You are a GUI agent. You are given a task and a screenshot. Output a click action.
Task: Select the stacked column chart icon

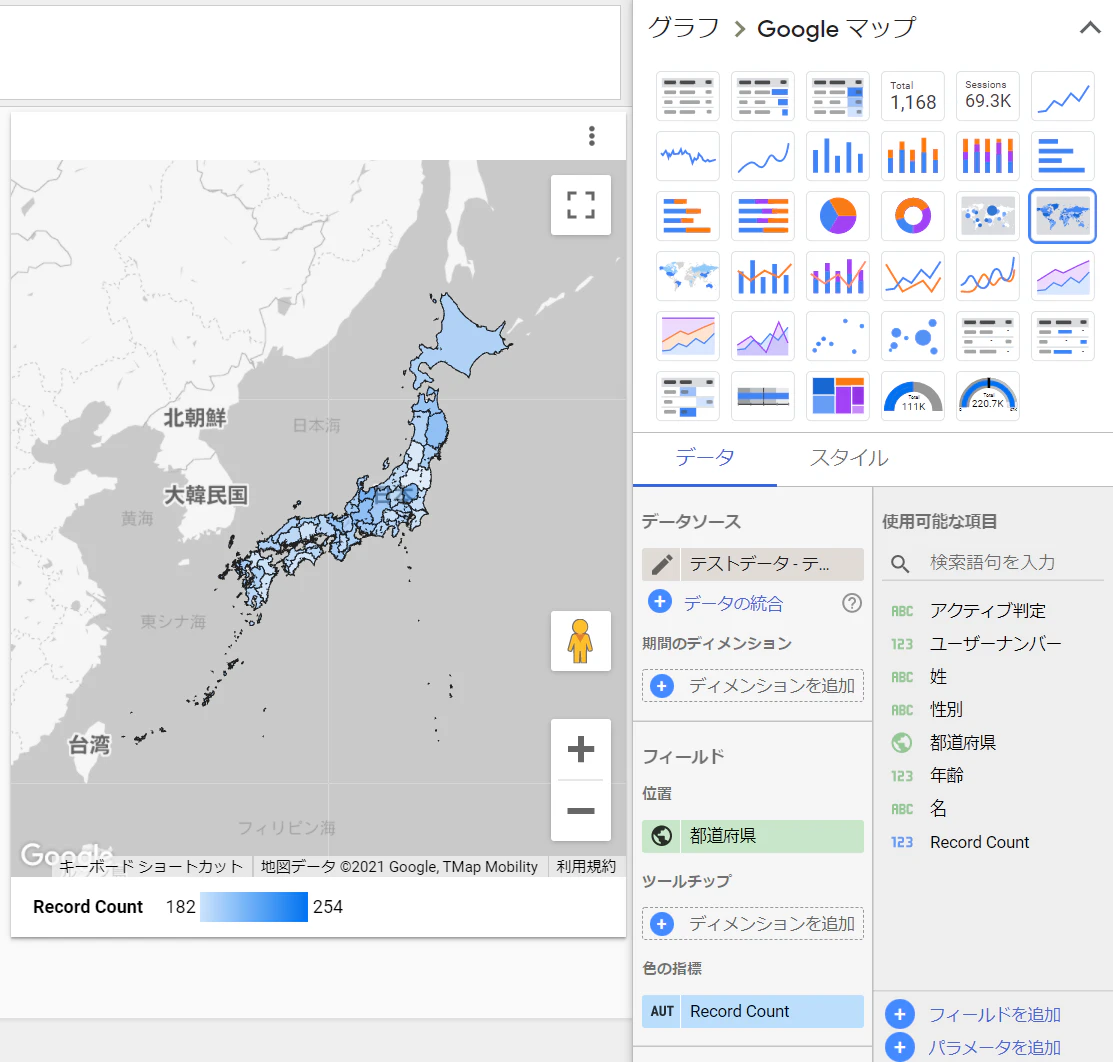(913, 155)
